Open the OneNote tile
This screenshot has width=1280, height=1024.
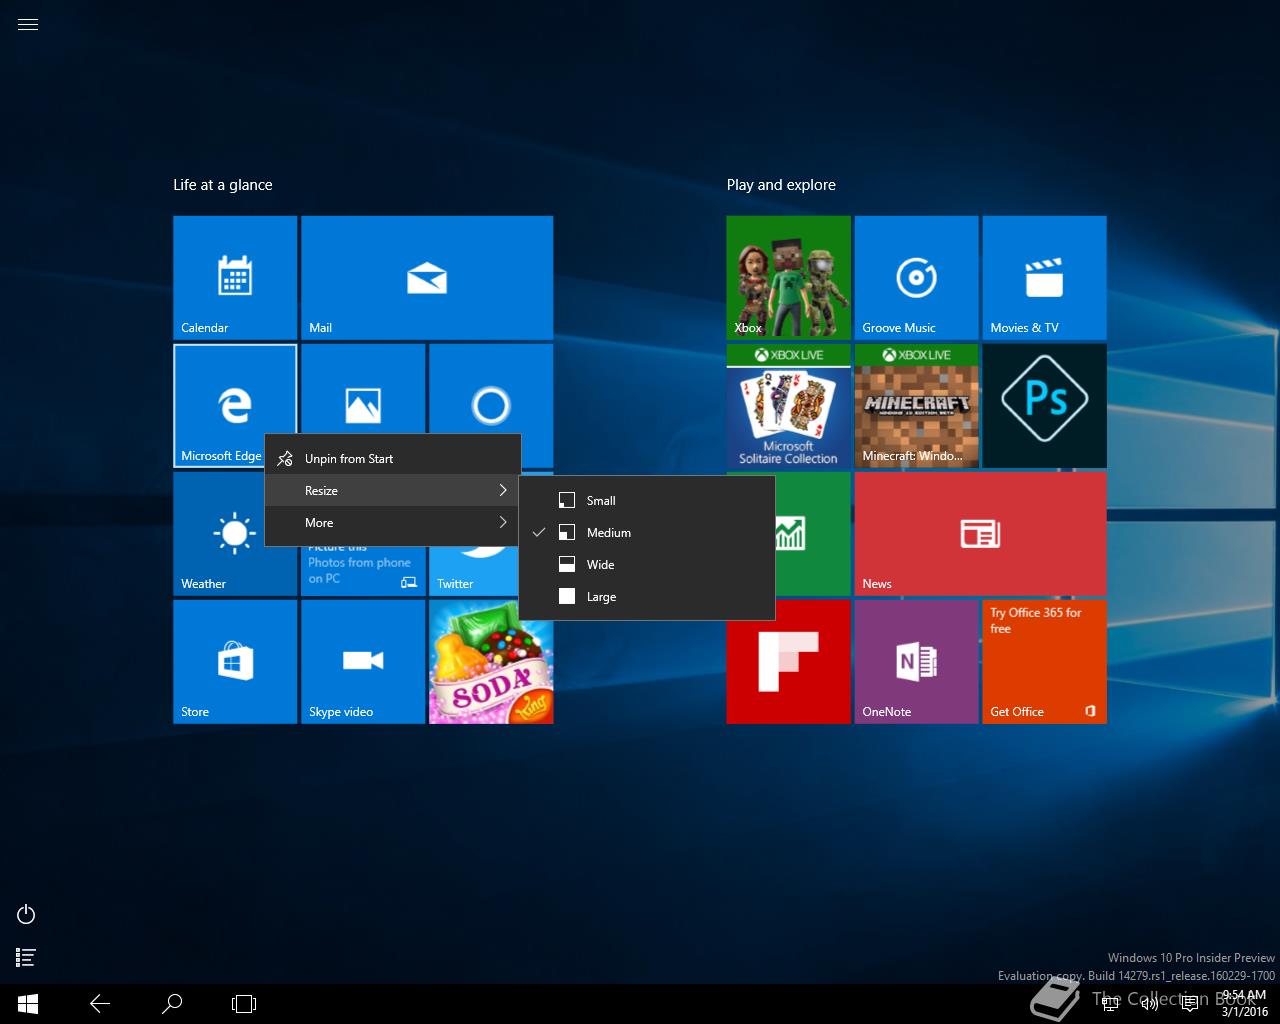[x=917, y=662]
